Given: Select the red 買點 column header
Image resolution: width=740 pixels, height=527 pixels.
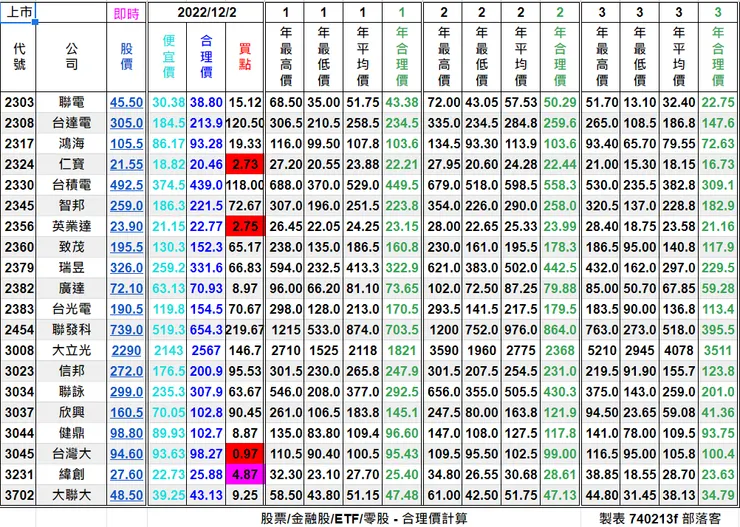Looking at the screenshot, I should (244, 57).
